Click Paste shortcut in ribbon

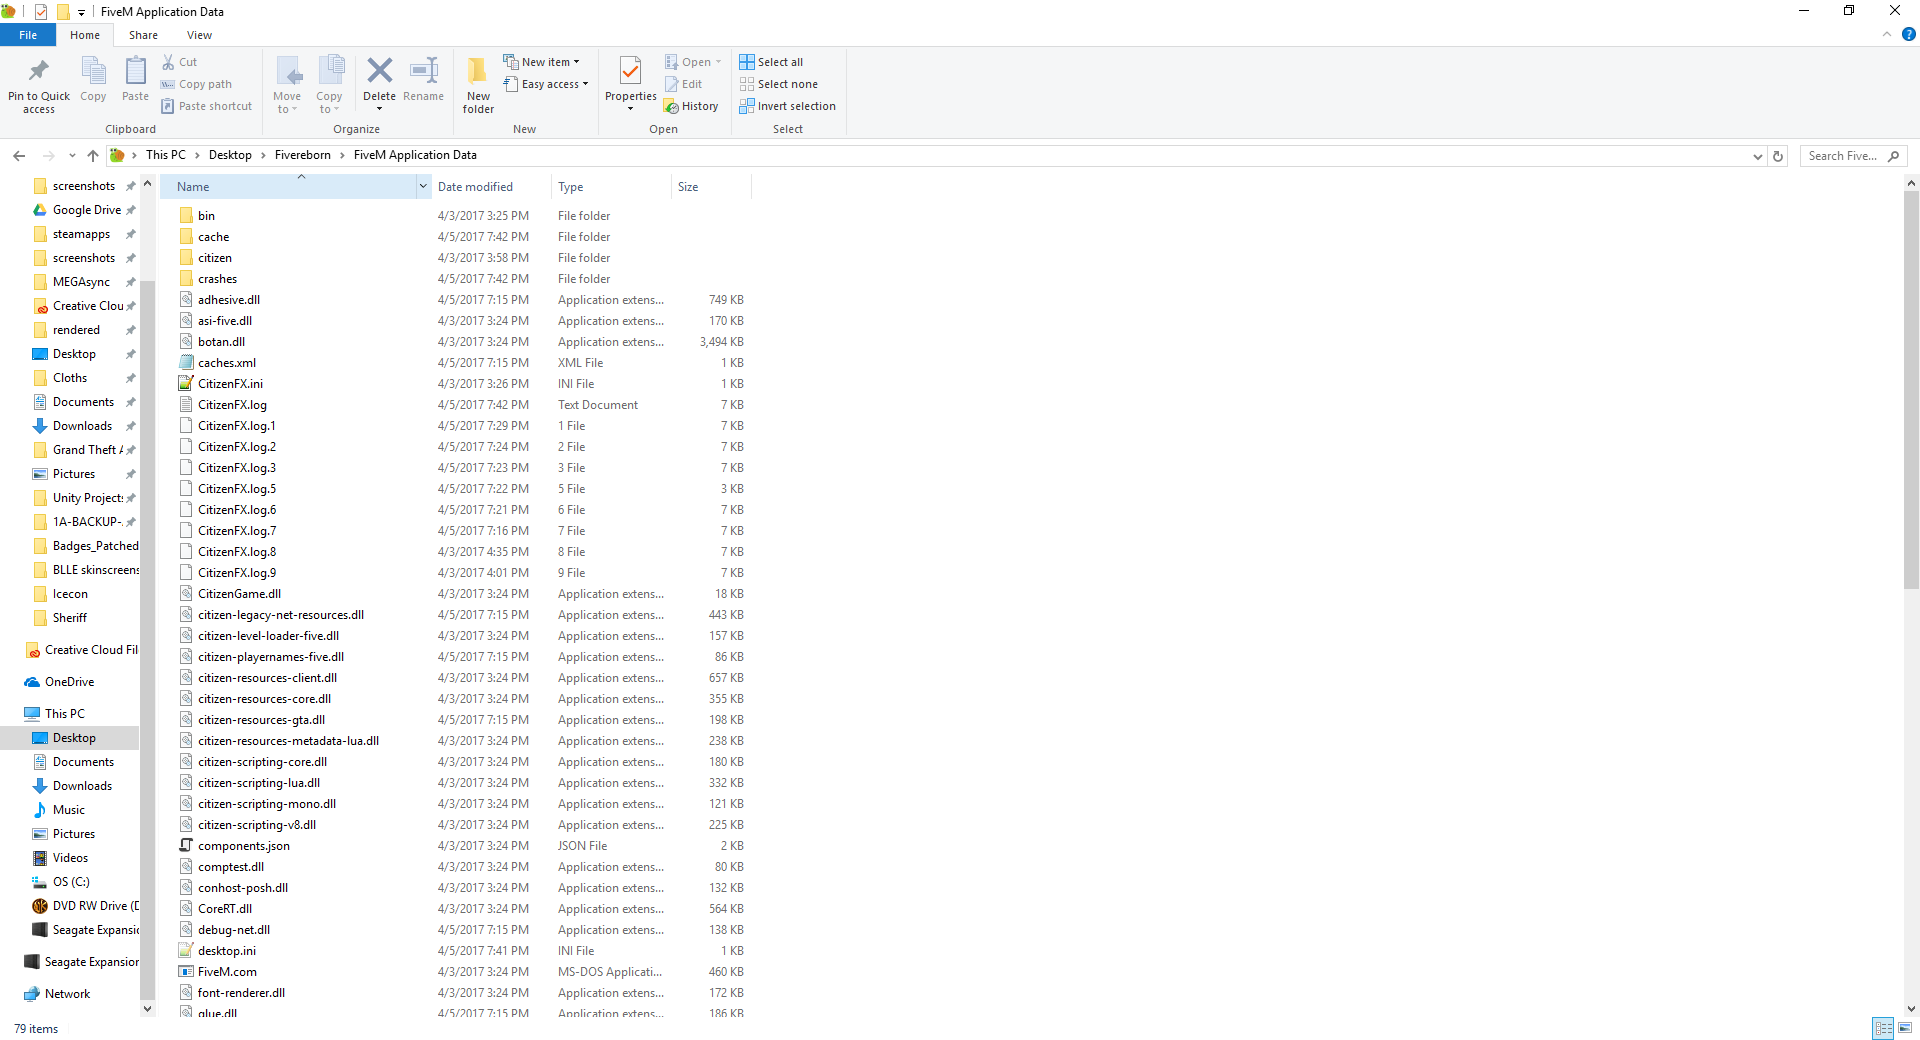(x=207, y=106)
